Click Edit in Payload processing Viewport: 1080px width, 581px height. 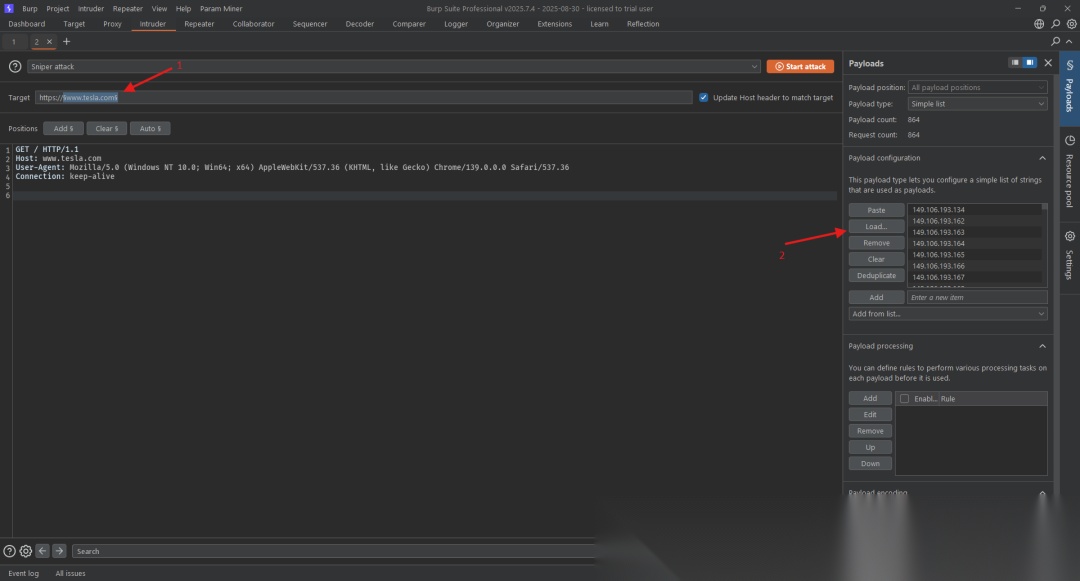pyautogui.click(x=870, y=414)
